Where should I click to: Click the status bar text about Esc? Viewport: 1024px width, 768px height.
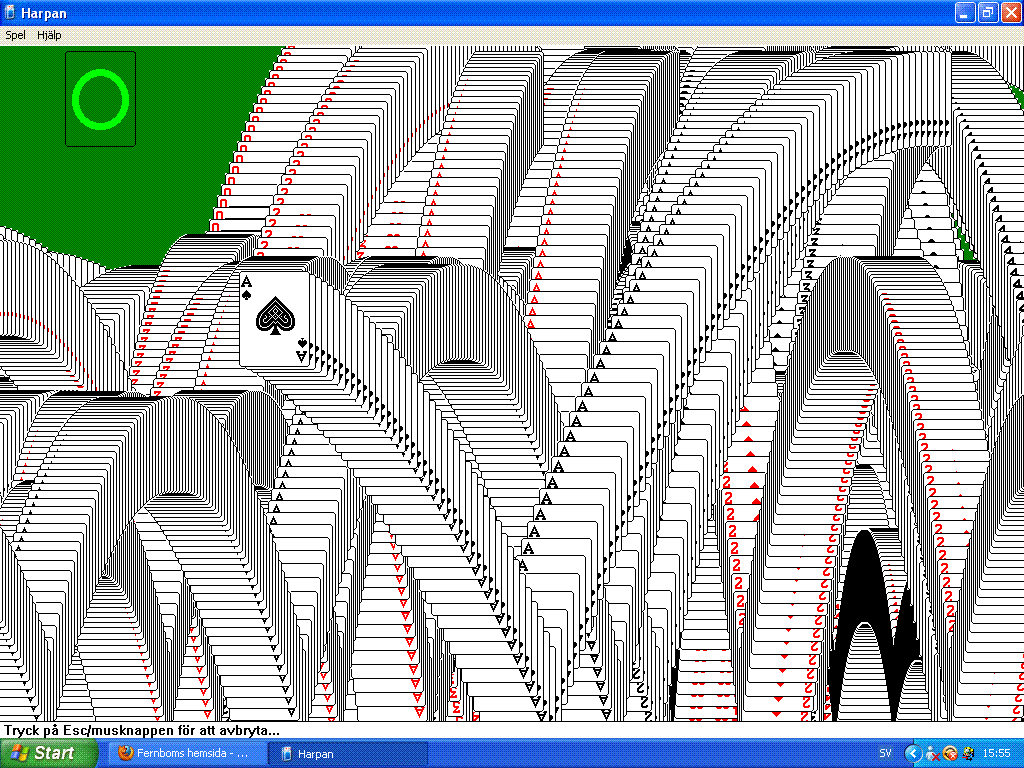[x=140, y=731]
